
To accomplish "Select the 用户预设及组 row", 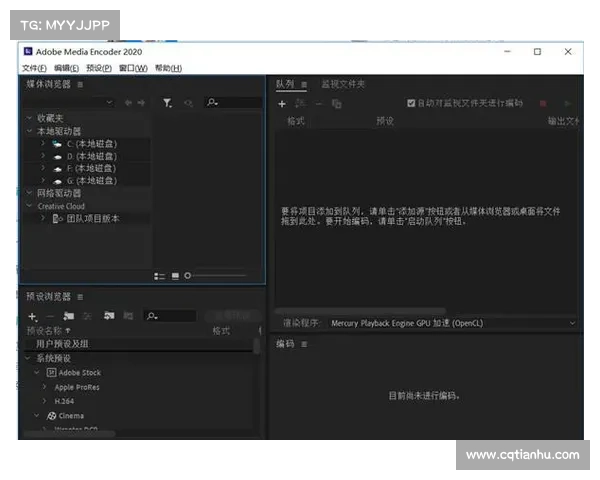I will (x=139, y=344).
